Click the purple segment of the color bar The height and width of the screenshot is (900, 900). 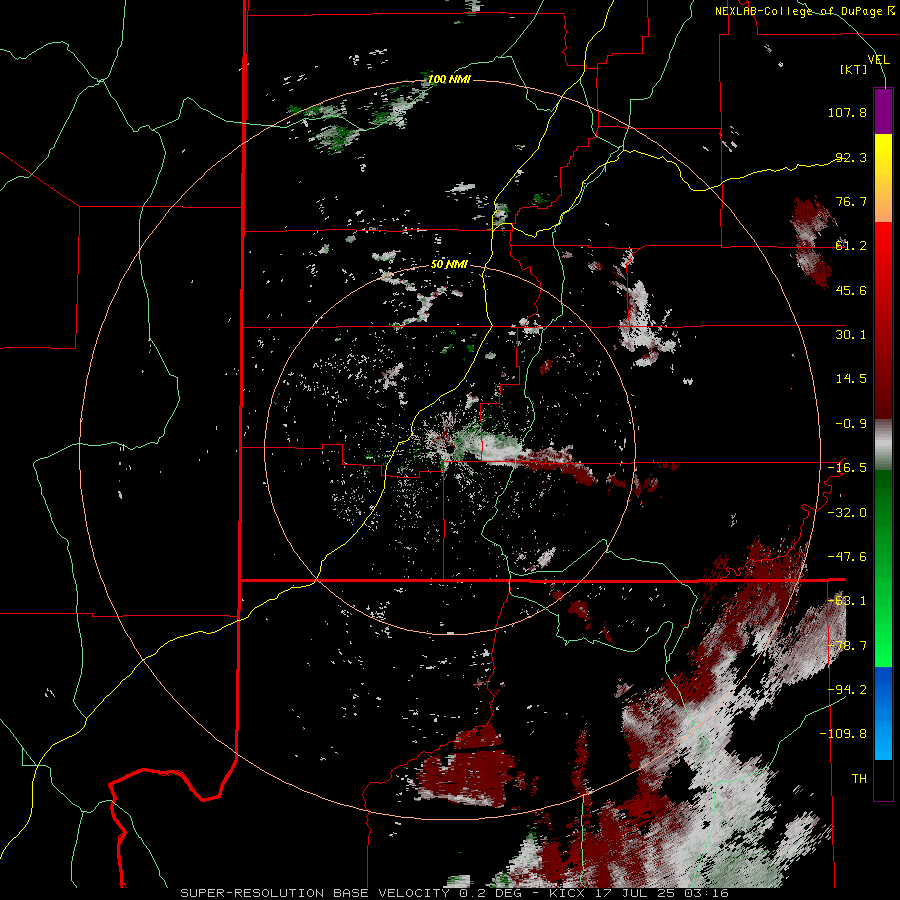(883, 111)
